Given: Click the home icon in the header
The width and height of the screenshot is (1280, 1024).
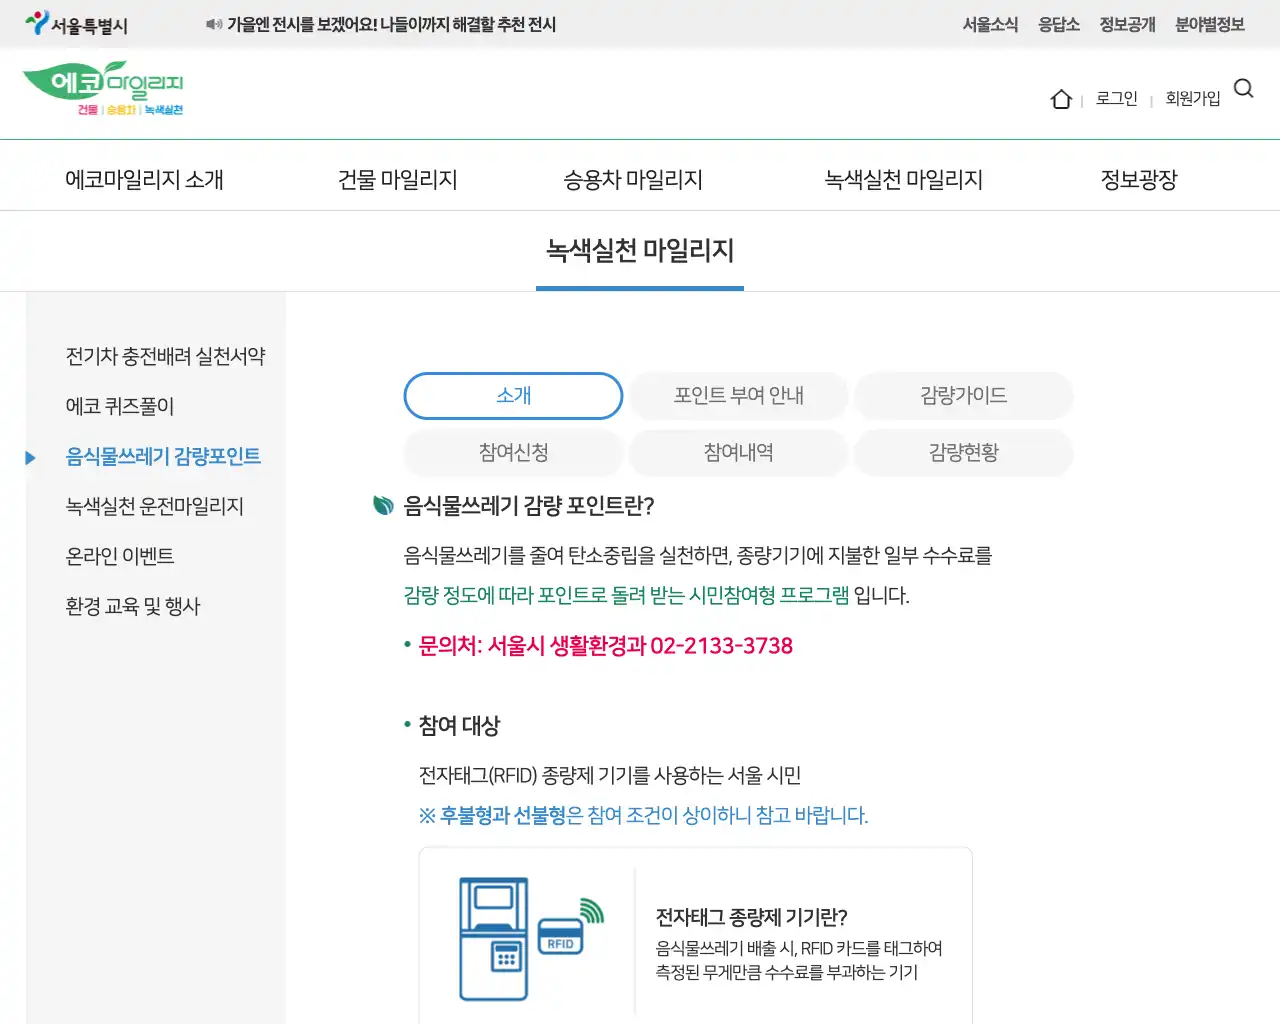Looking at the screenshot, I should (x=1061, y=99).
